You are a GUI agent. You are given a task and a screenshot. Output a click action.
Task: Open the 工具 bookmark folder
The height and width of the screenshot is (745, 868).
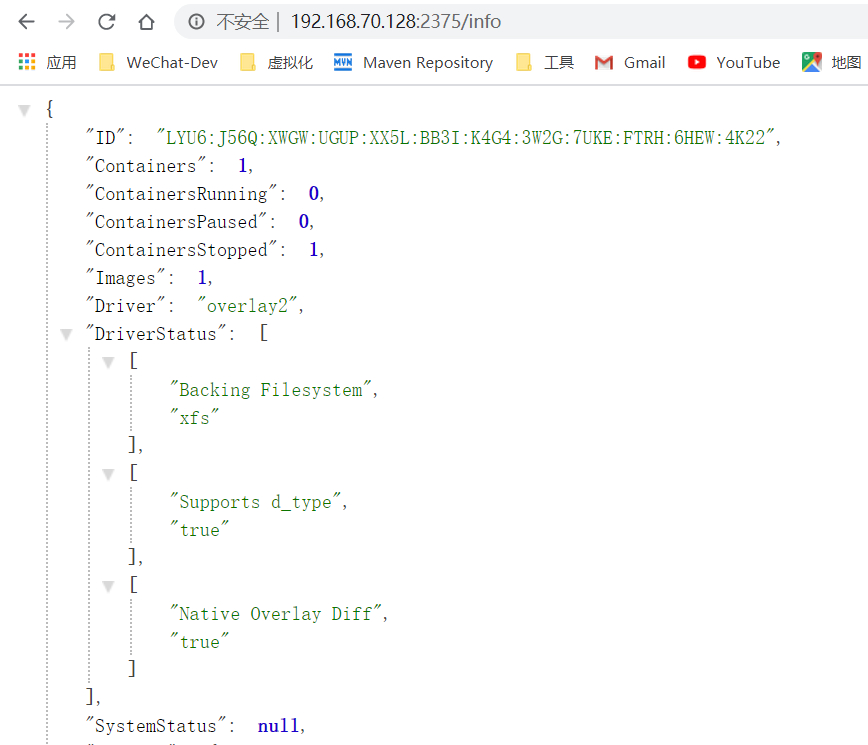tap(545, 62)
